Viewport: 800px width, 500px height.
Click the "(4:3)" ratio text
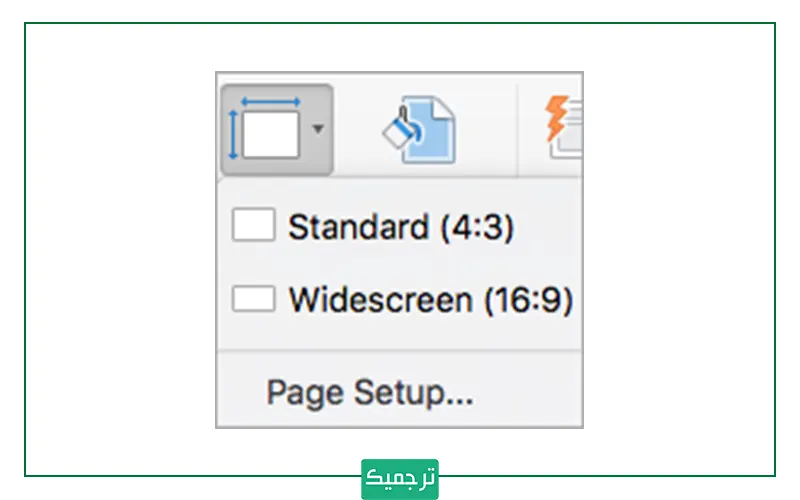coord(476,227)
